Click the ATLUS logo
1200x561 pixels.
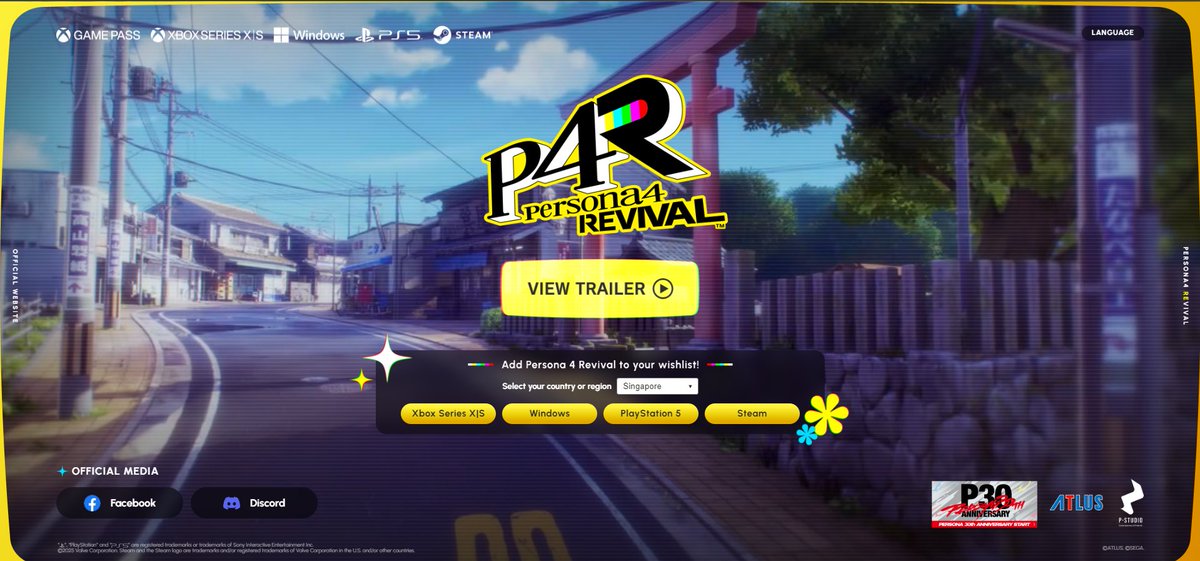tap(1077, 503)
